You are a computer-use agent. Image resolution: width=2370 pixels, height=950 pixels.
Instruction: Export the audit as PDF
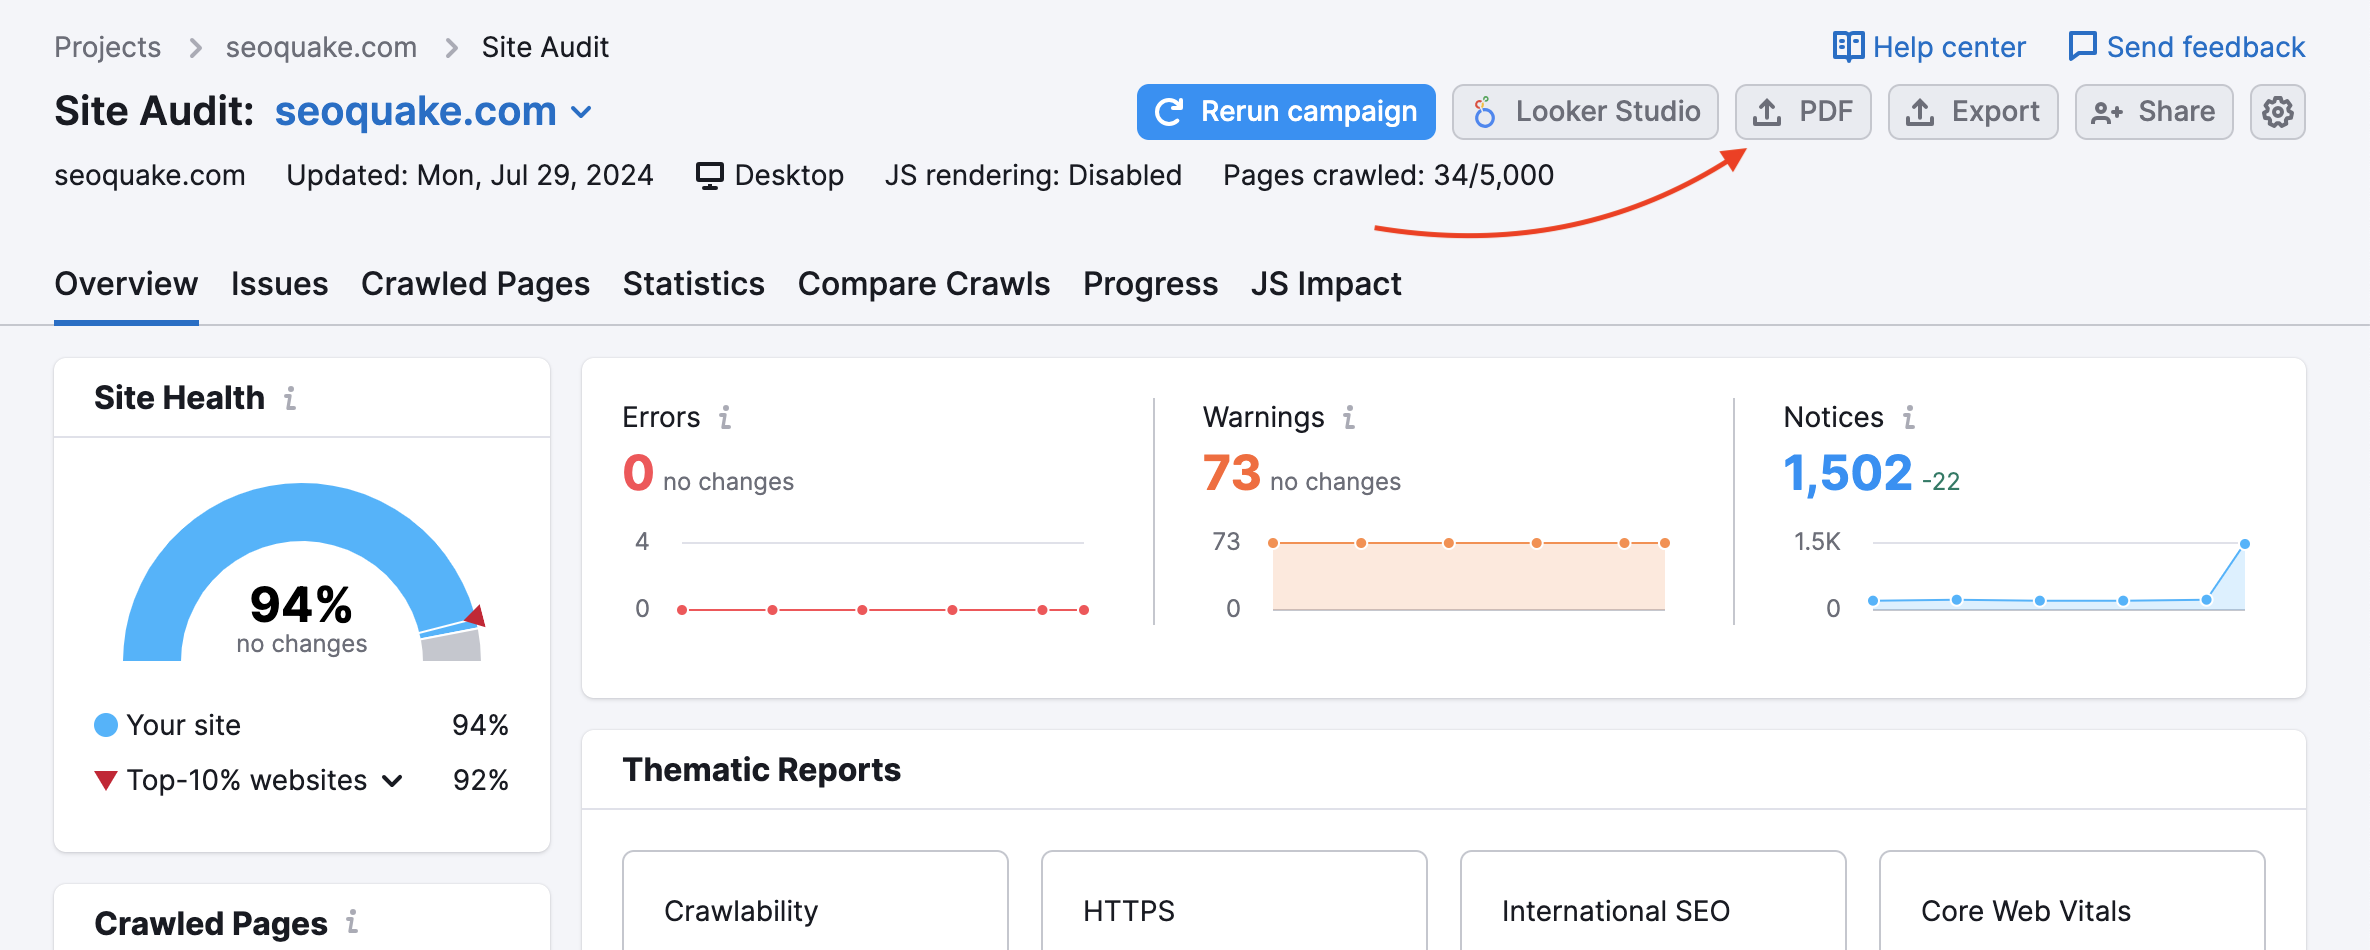(x=1803, y=111)
